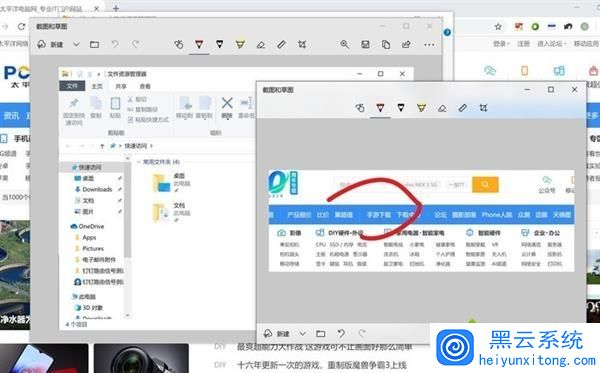Viewport: 600px width, 373px height.
Task: Open file folder icon at bottom of front window
Action: point(321,334)
